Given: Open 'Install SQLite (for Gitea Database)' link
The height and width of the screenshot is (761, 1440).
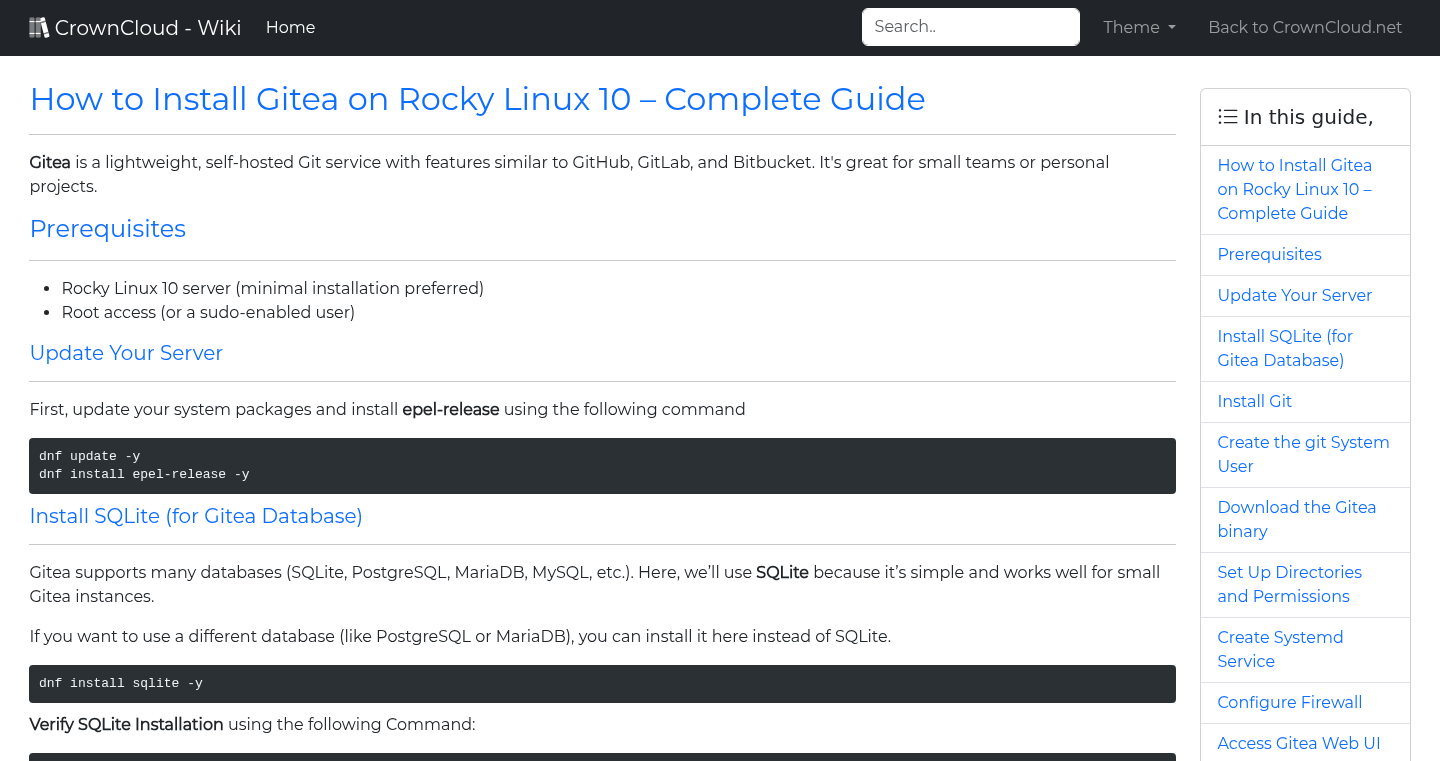Looking at the screenshot, I should tap(1285, 348).
